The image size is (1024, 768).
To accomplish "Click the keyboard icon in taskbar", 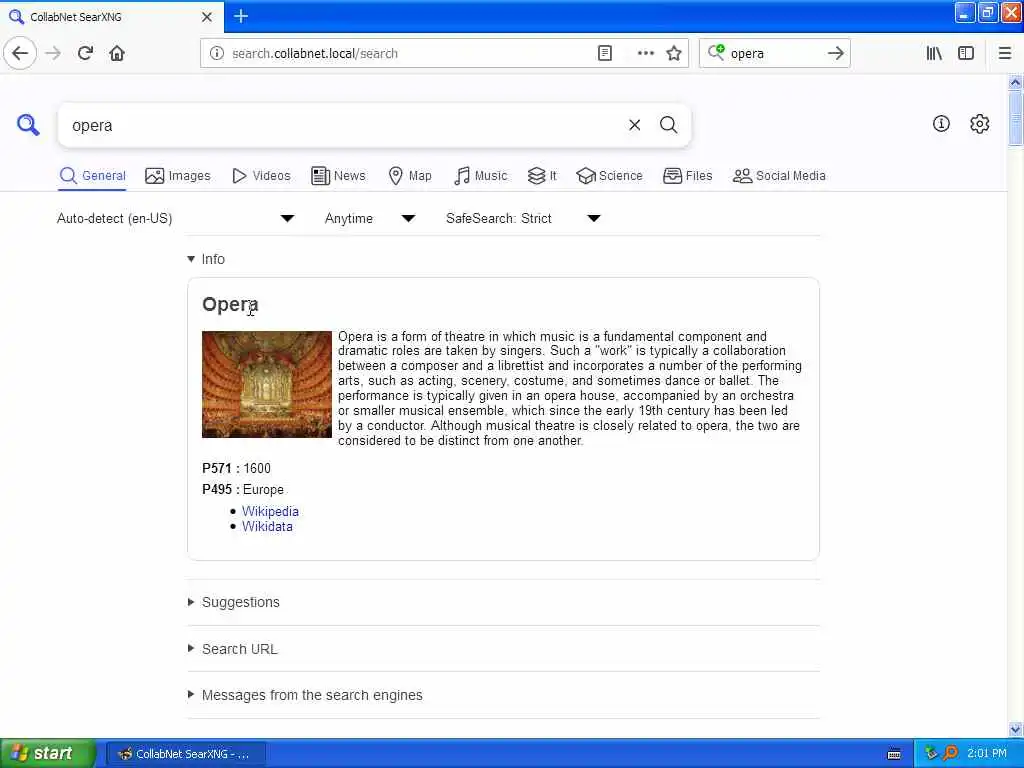I will (894, 754).
